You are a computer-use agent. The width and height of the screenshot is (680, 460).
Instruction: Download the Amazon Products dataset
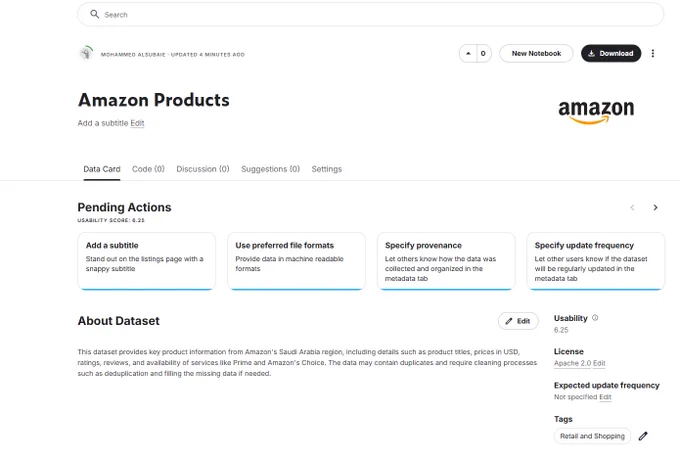coord(611,53)
